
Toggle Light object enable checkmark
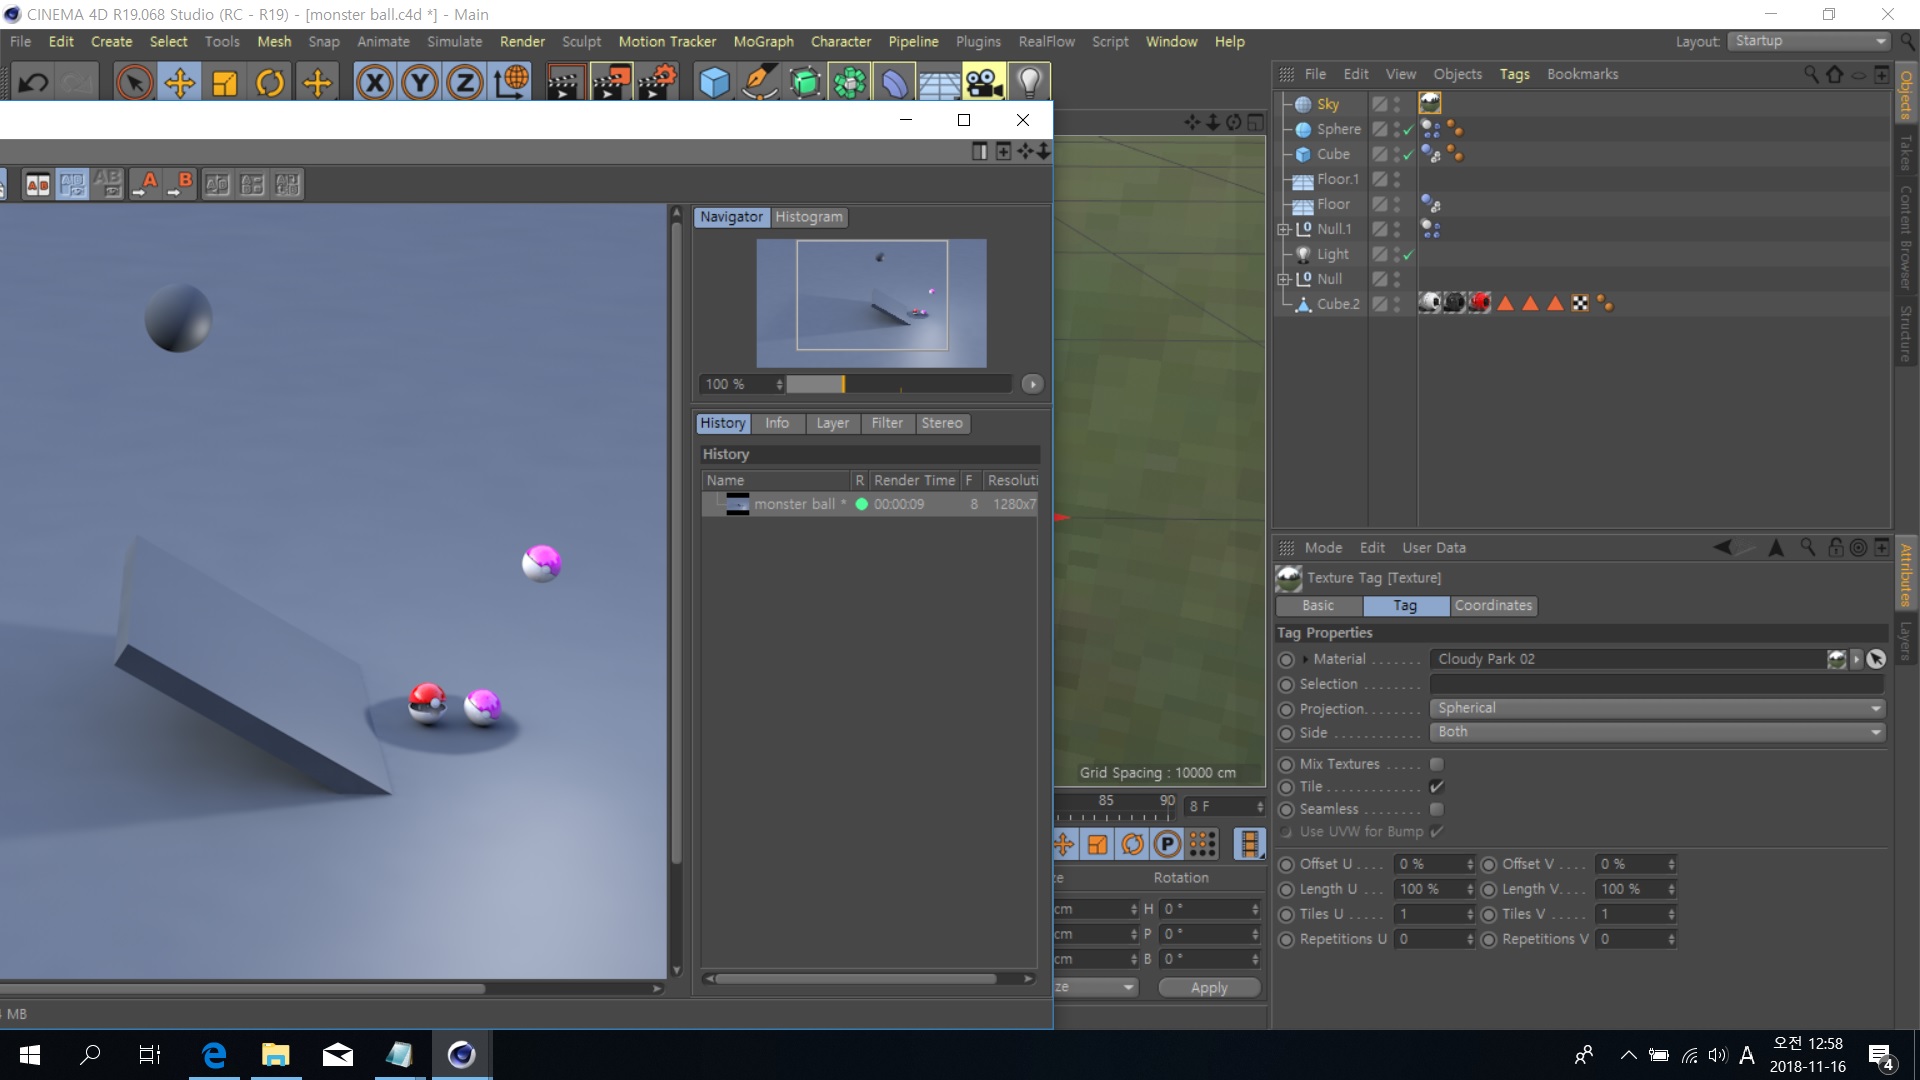1408,255
